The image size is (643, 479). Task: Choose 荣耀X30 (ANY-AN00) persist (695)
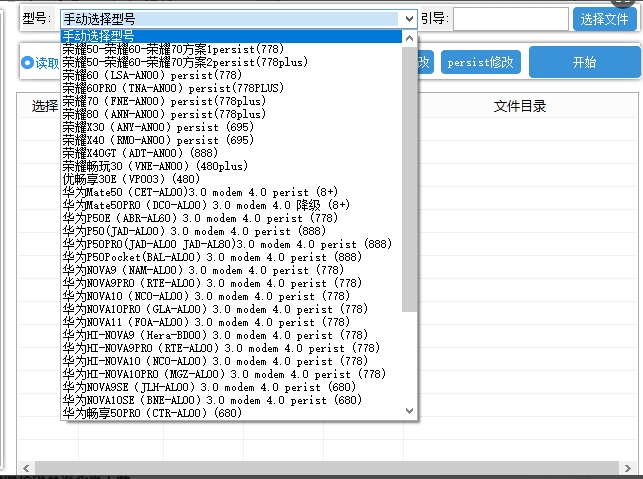[231, 127]
